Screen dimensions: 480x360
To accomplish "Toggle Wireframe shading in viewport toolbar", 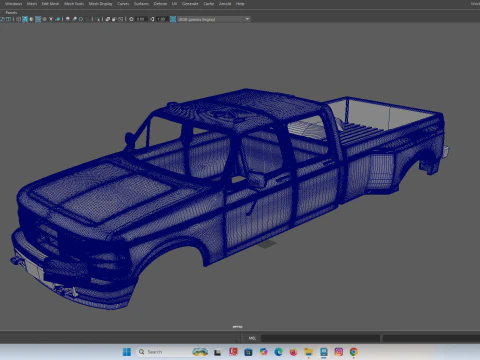I will (18, 19).
